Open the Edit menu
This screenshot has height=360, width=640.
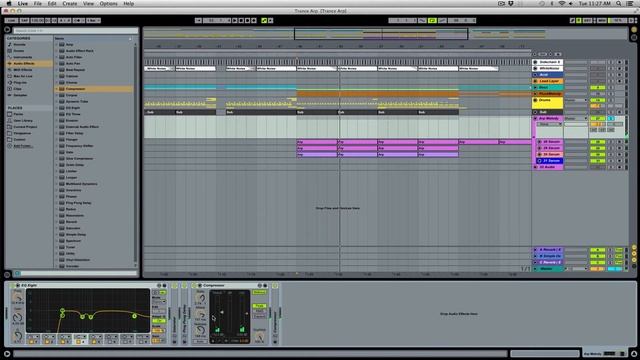pos(52,4)
